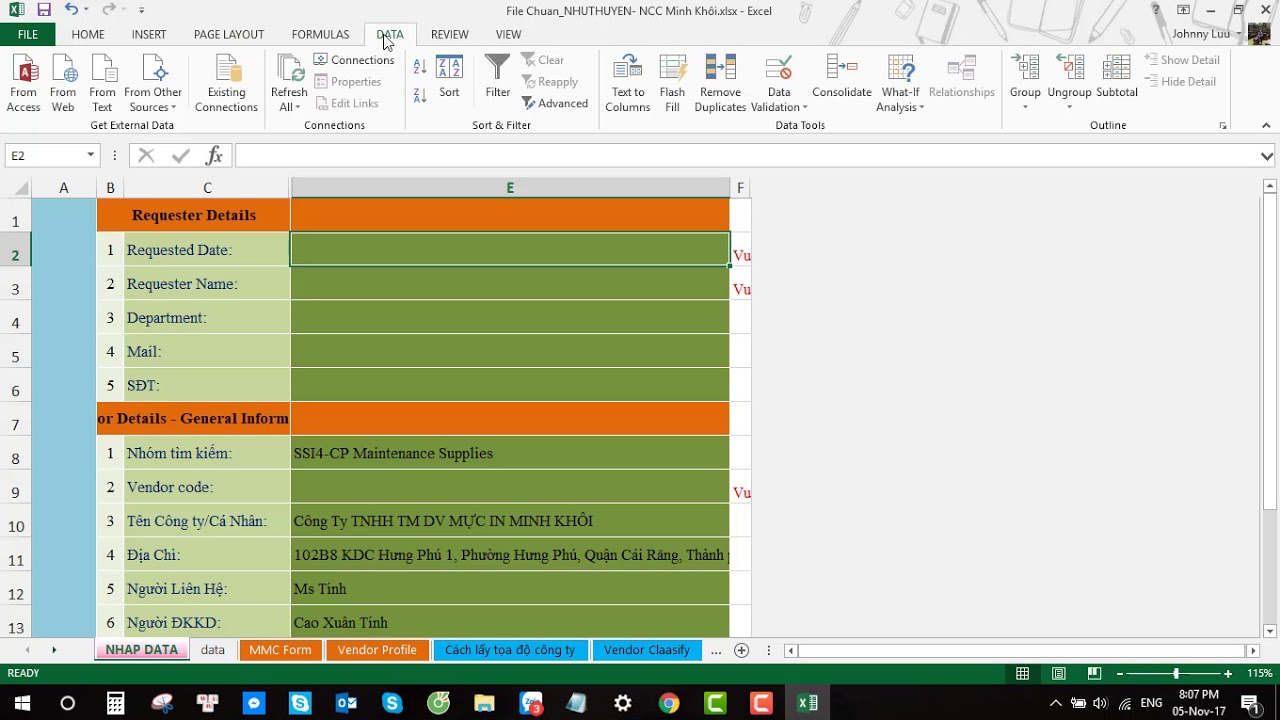Select column E header
This screenshot has height=720, width=1280.
click(x=510, y=188)
